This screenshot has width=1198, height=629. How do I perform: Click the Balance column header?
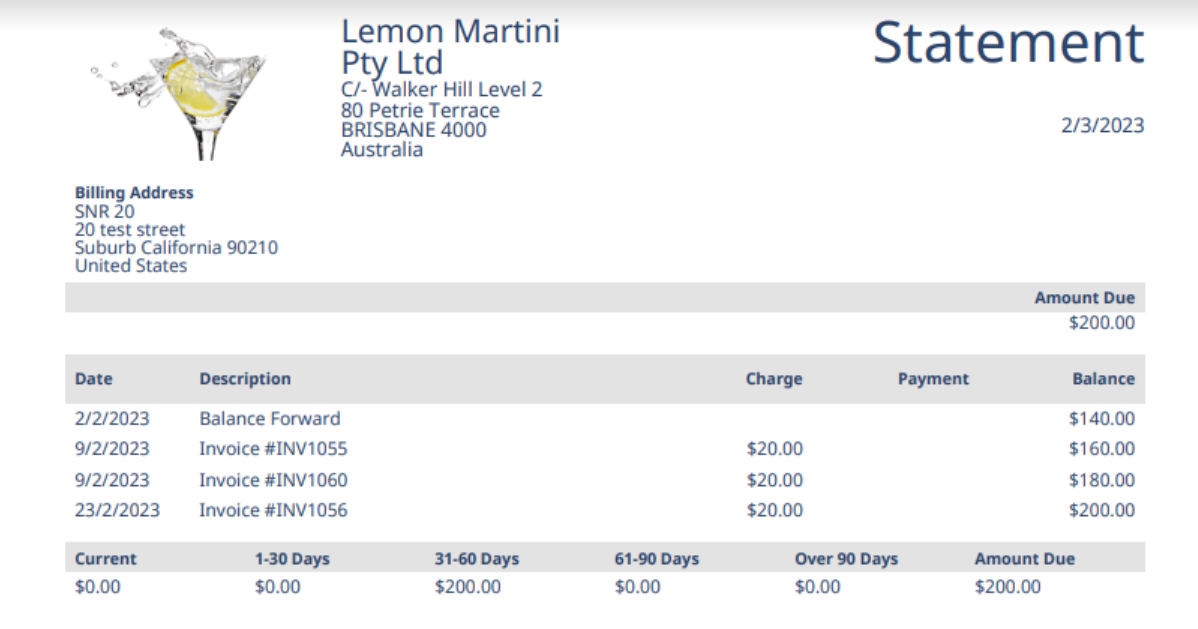[1103, 379]
